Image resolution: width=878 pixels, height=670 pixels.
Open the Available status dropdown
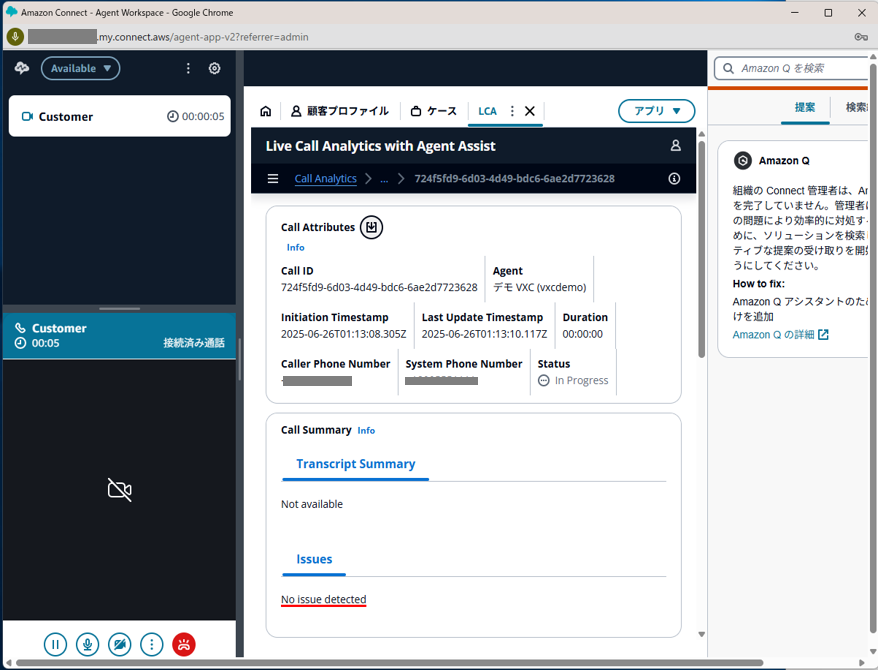point(80,68)
